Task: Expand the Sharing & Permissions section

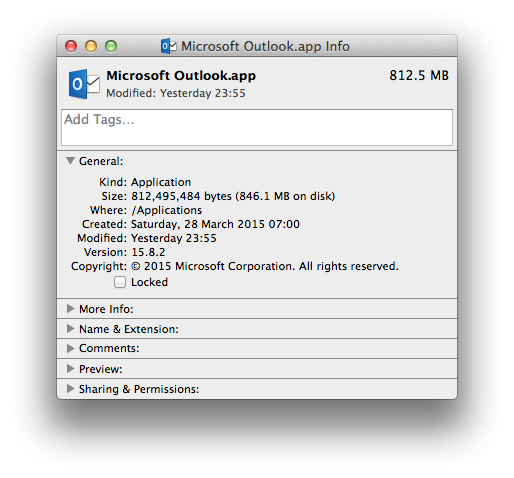Action: [x=70, y=389]
